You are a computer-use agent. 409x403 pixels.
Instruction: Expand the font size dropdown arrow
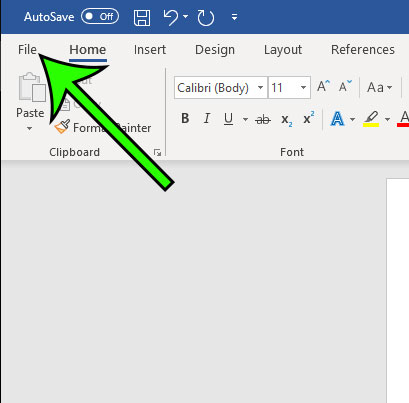coord(303,88)
